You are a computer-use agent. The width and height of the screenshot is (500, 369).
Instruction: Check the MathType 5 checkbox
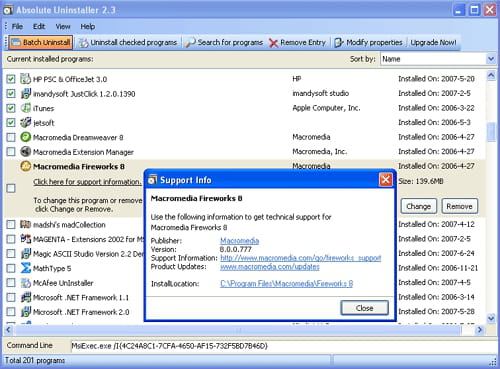(11, 268)
